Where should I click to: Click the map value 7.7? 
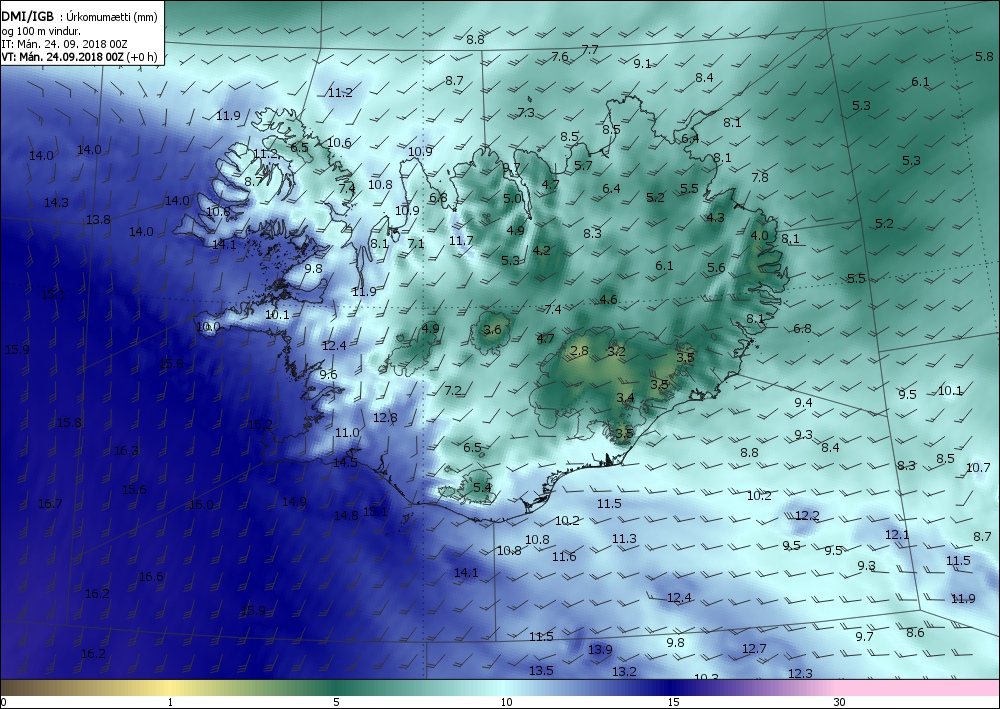[590, 49]
